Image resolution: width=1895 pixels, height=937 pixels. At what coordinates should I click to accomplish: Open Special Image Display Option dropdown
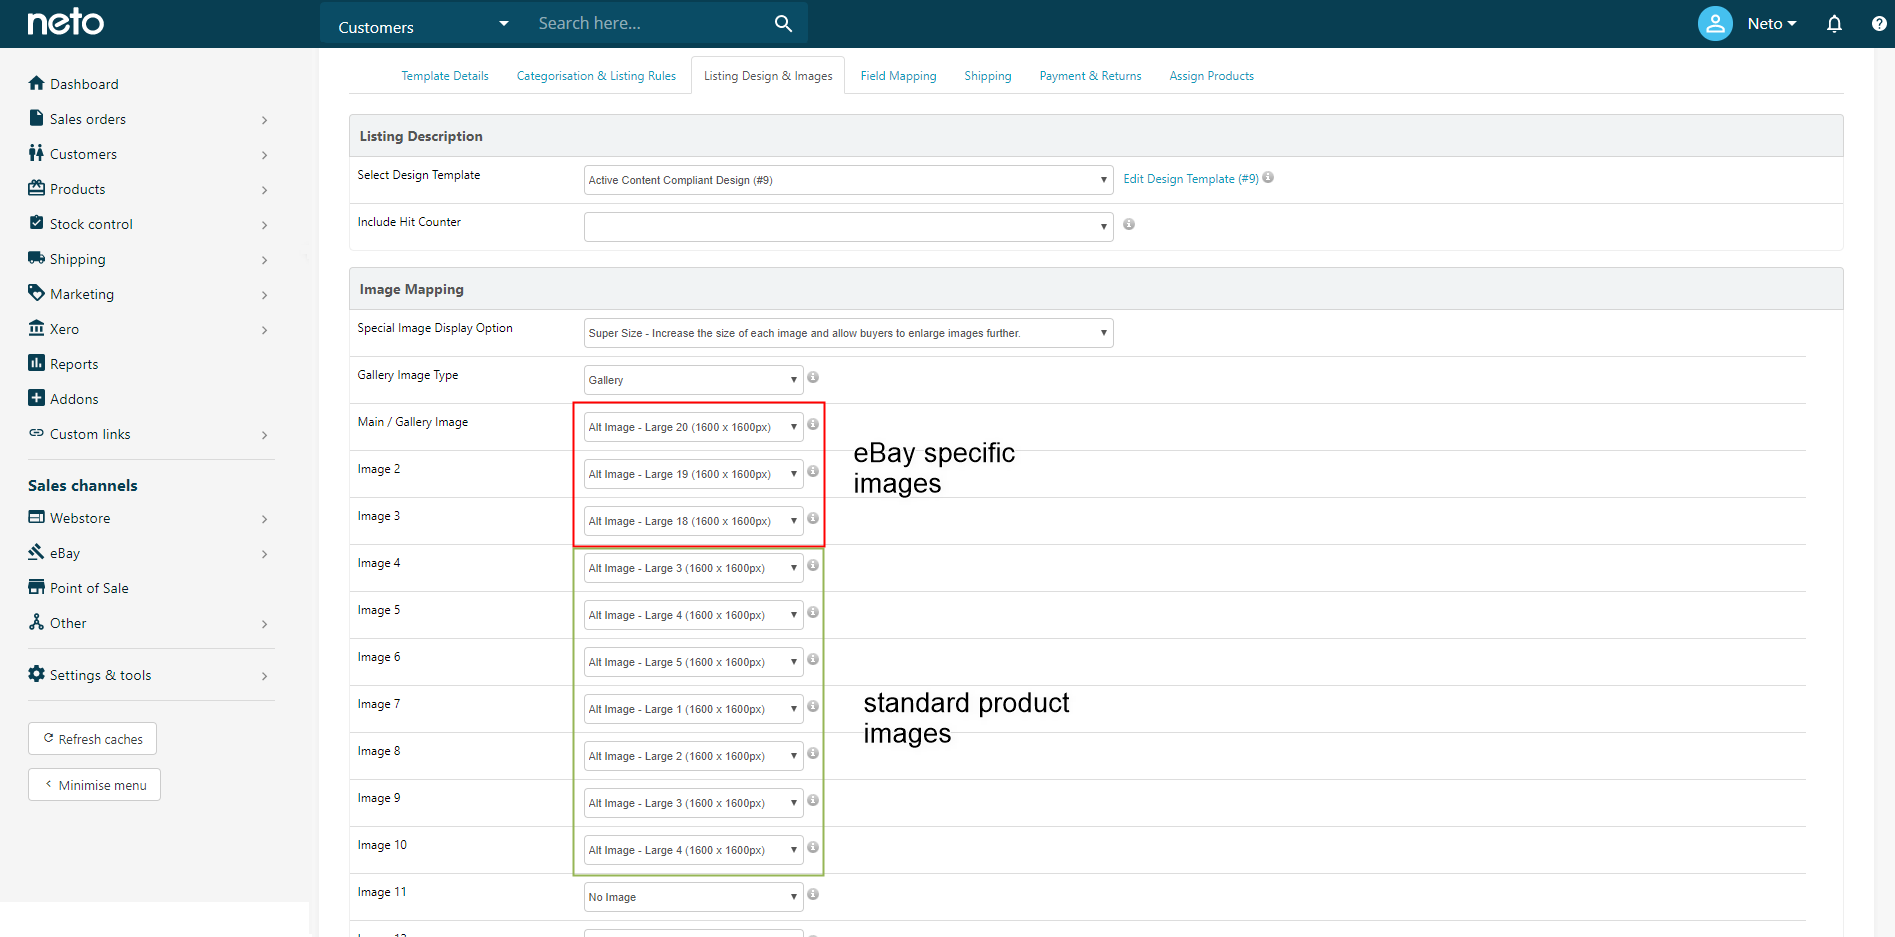848,333
